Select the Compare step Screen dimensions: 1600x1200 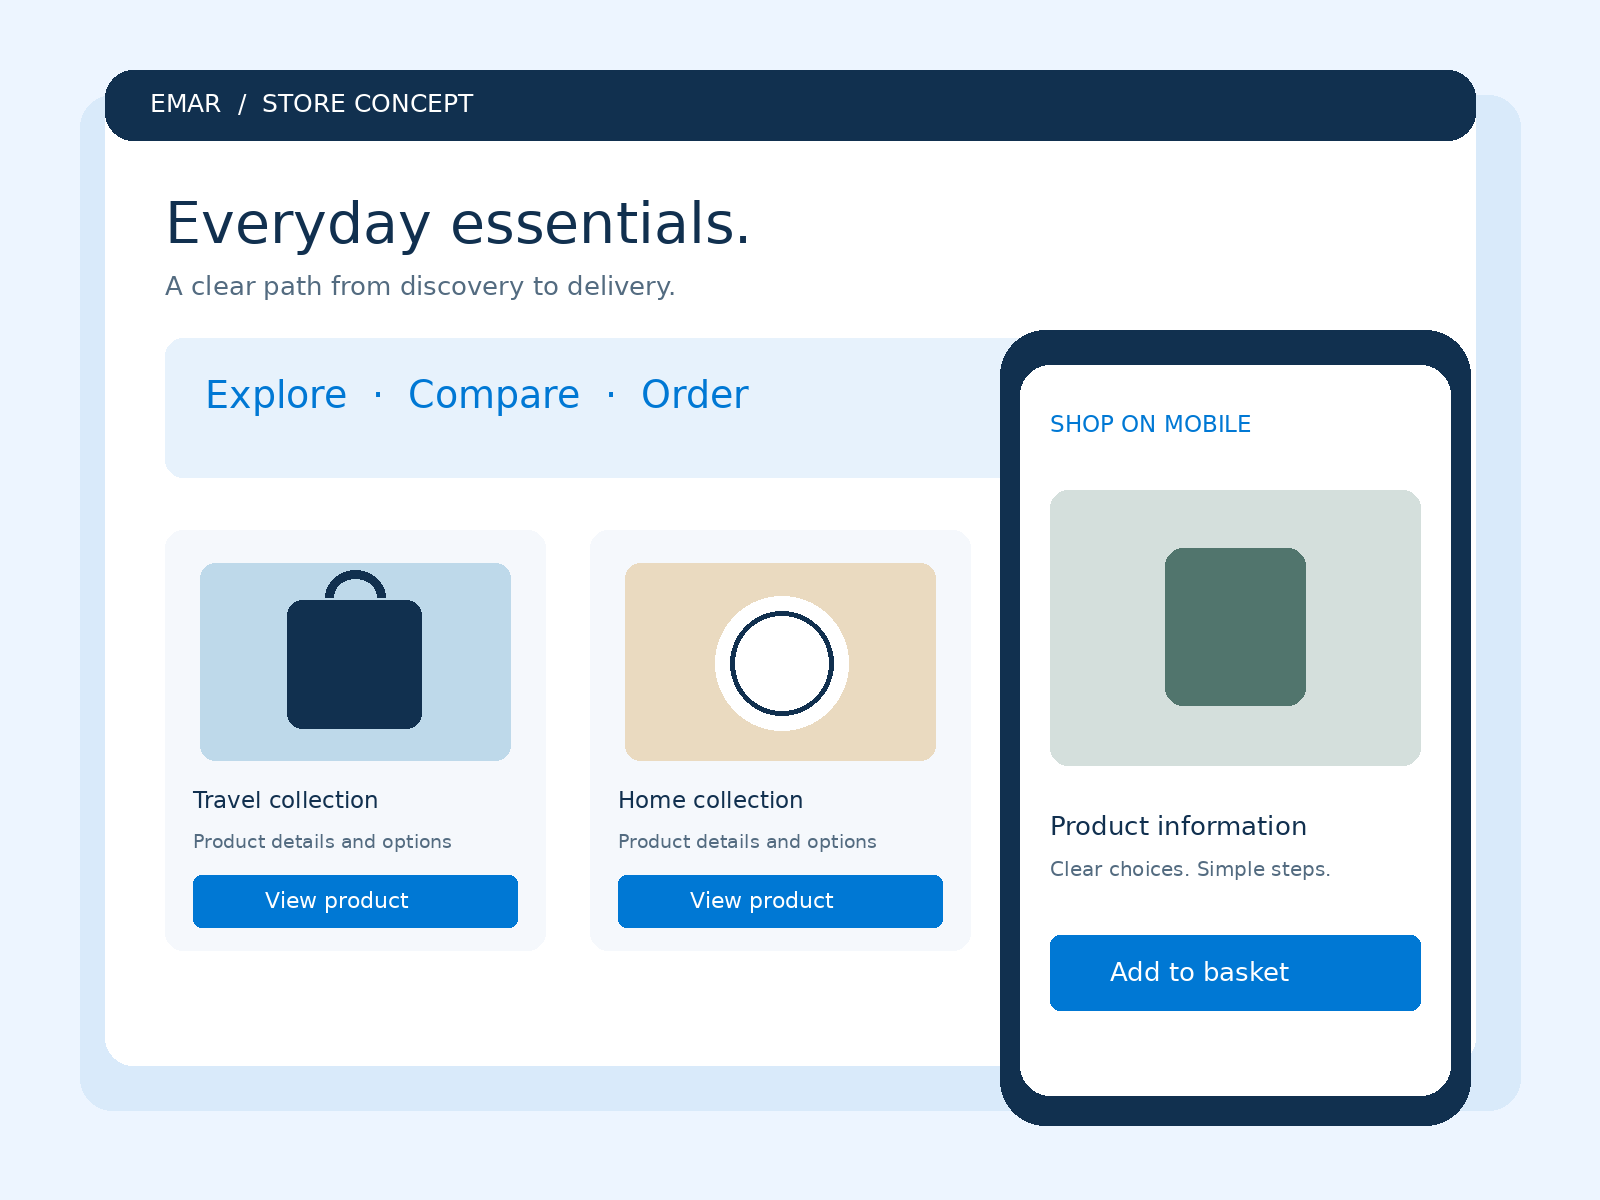pos(494,395)
